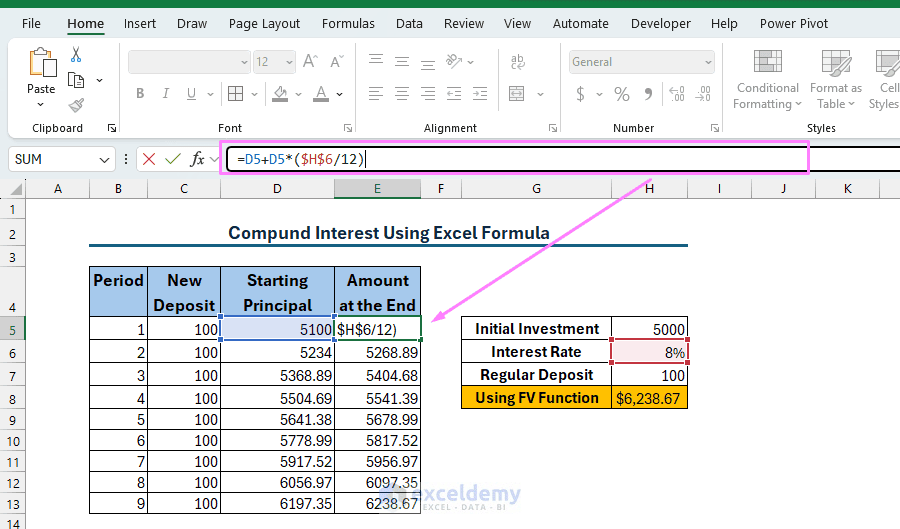Viewport: 900px width, 529px height.
Task: Open Number format dialog launcher
Action: click(715, 128)
